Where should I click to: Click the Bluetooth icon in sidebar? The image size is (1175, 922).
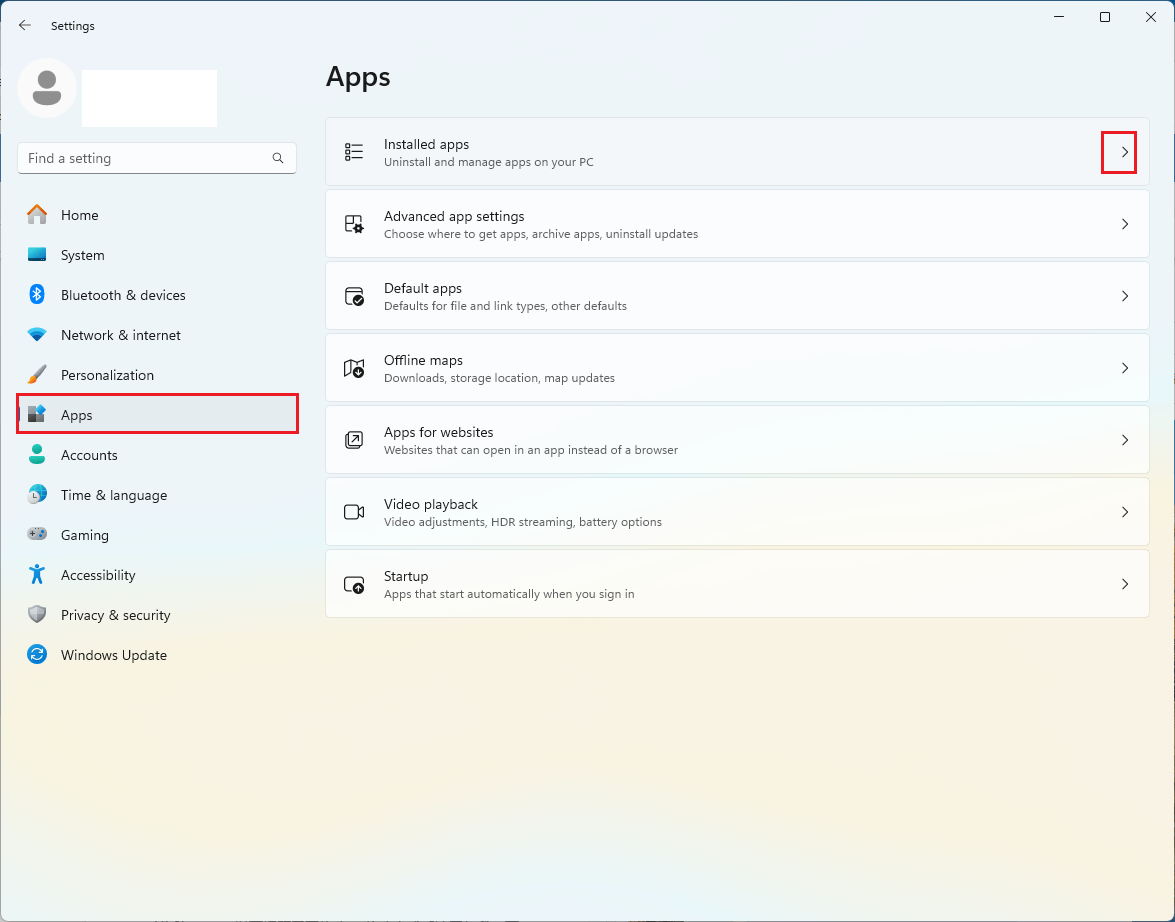[x=37, y=295]
